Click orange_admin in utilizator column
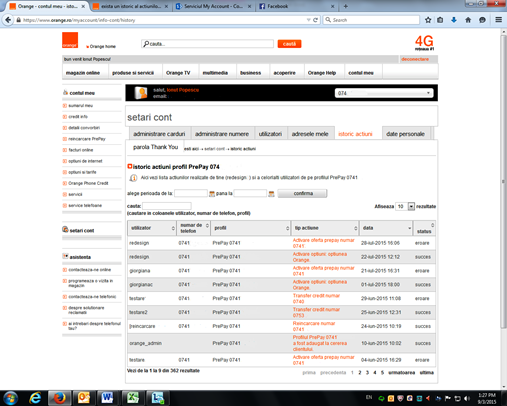The width and height of the screenshot is (507, 406). pyautogui.click(x=145, y=343)
